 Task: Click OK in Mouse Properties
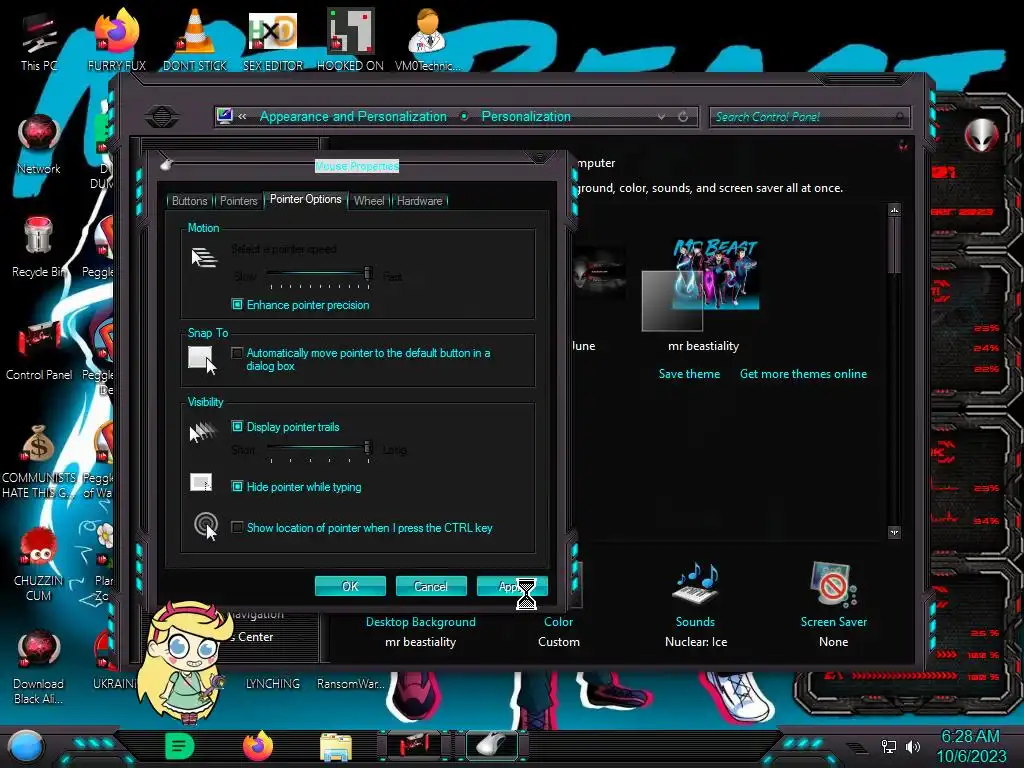pyautogui.click(x=350, y=586)
